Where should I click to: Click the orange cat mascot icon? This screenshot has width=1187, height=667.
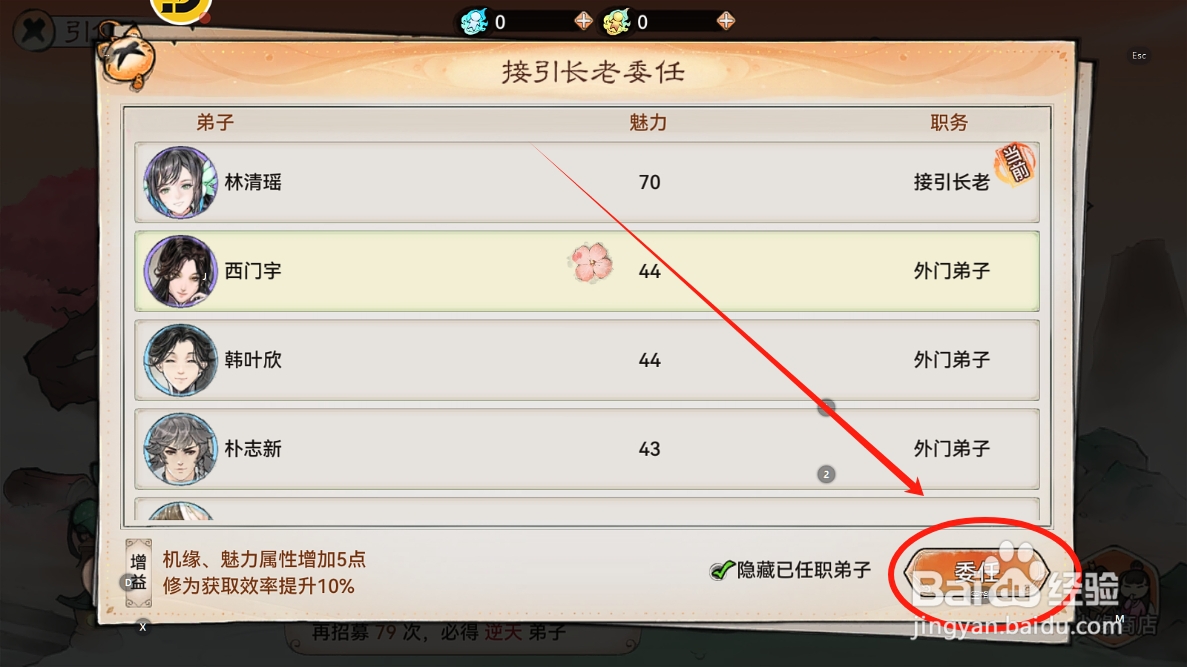(x=128, y=57)
